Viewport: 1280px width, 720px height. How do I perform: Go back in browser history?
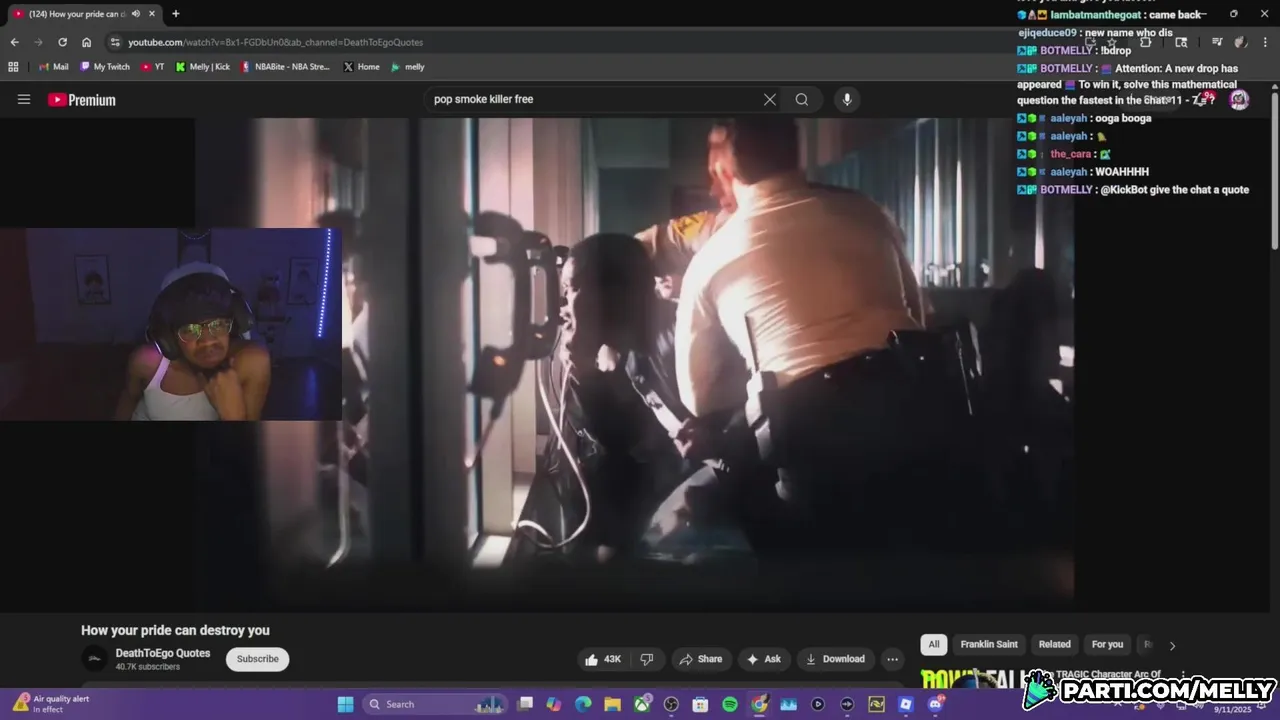14,42
